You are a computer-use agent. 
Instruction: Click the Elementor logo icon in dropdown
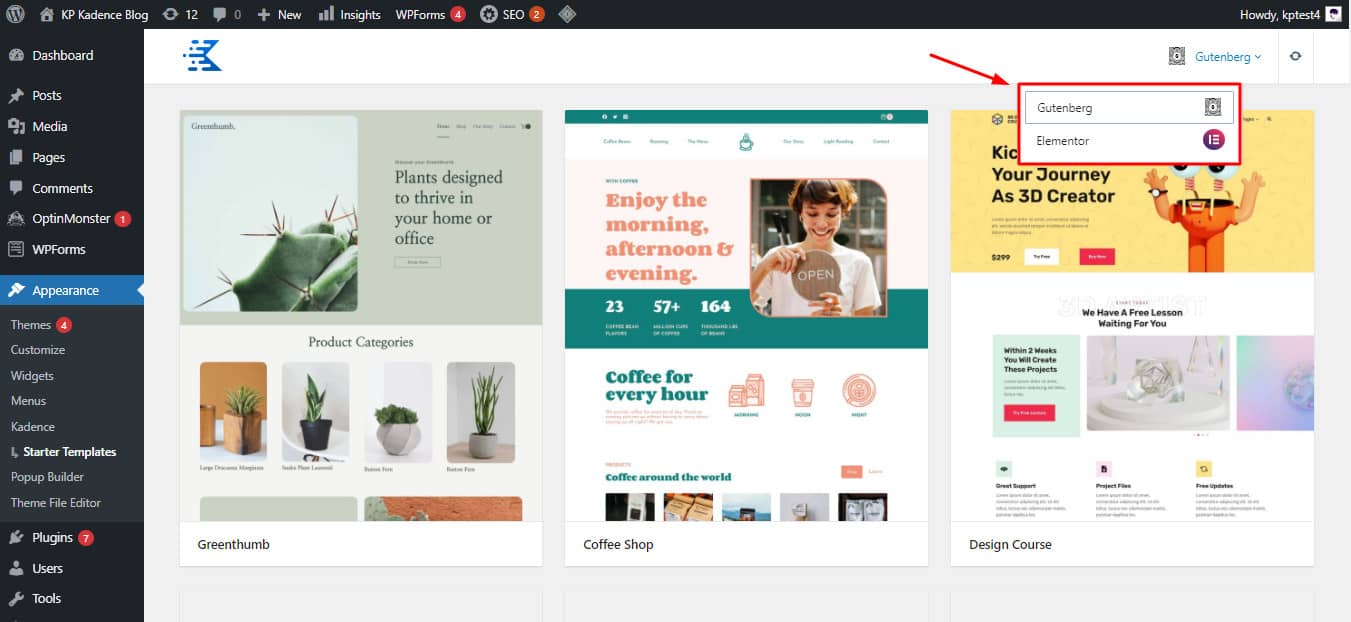[x=1212, y=140]
